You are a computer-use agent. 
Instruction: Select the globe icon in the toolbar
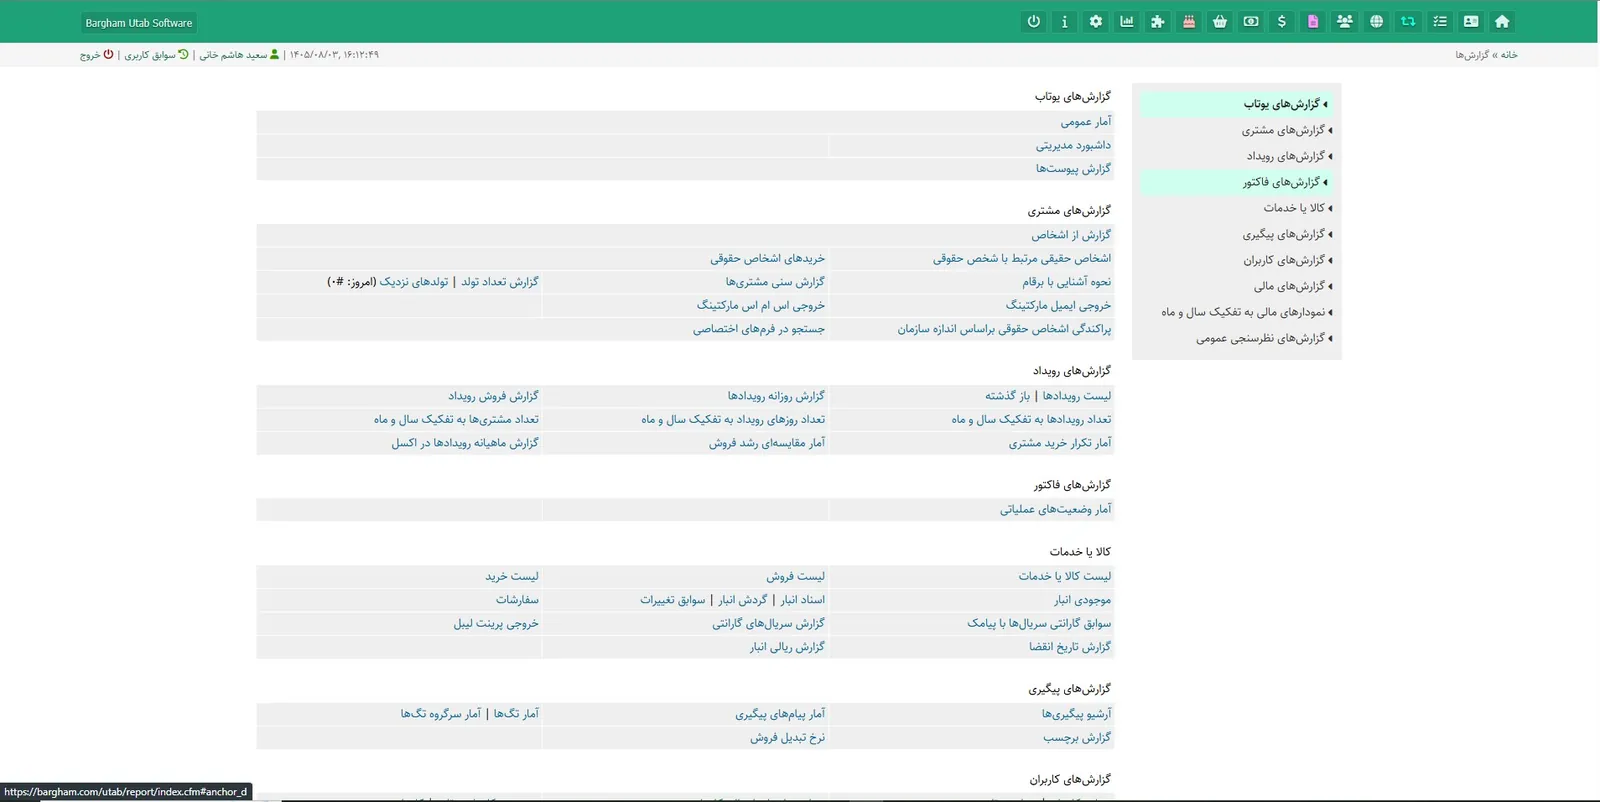(1377, 22)
